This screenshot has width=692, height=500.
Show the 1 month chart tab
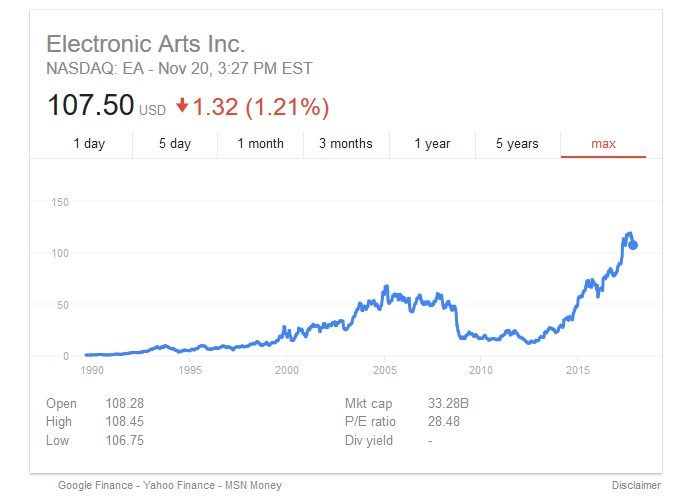[260, 144]
